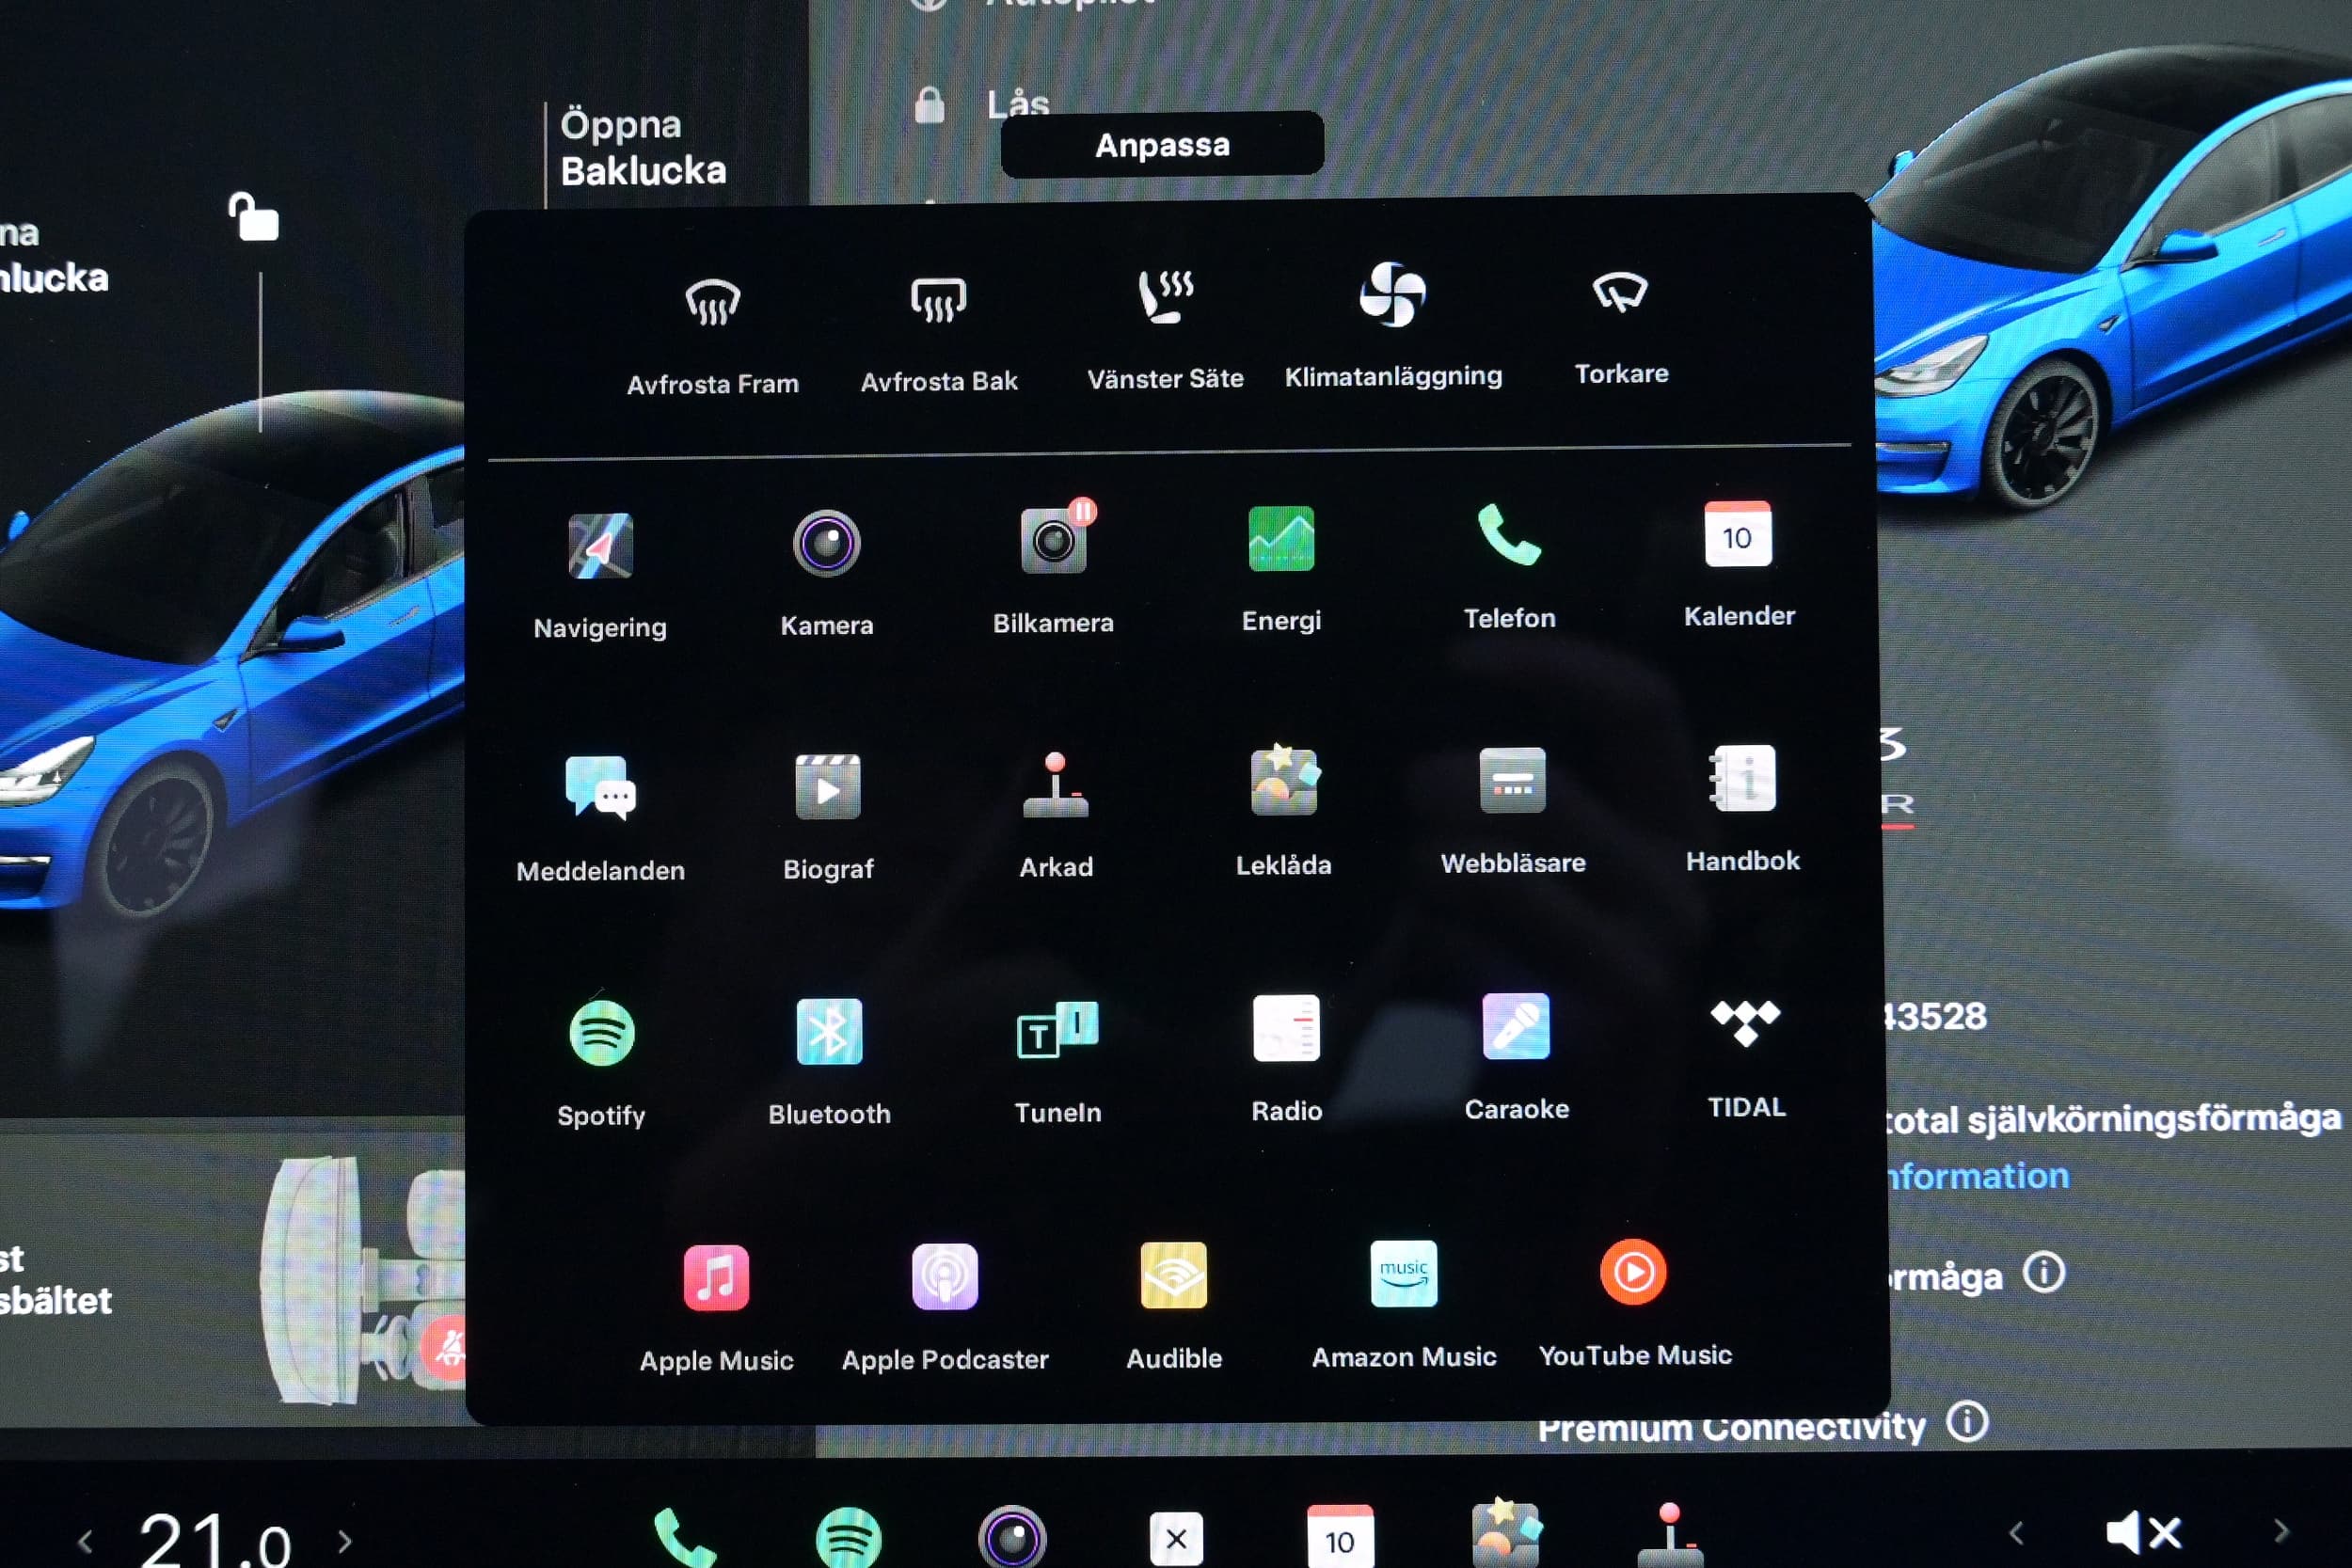Raise volume with arrow right of speaker
The height and width of the screenshot is (1568, 2352).
tap(2281, 1531)
